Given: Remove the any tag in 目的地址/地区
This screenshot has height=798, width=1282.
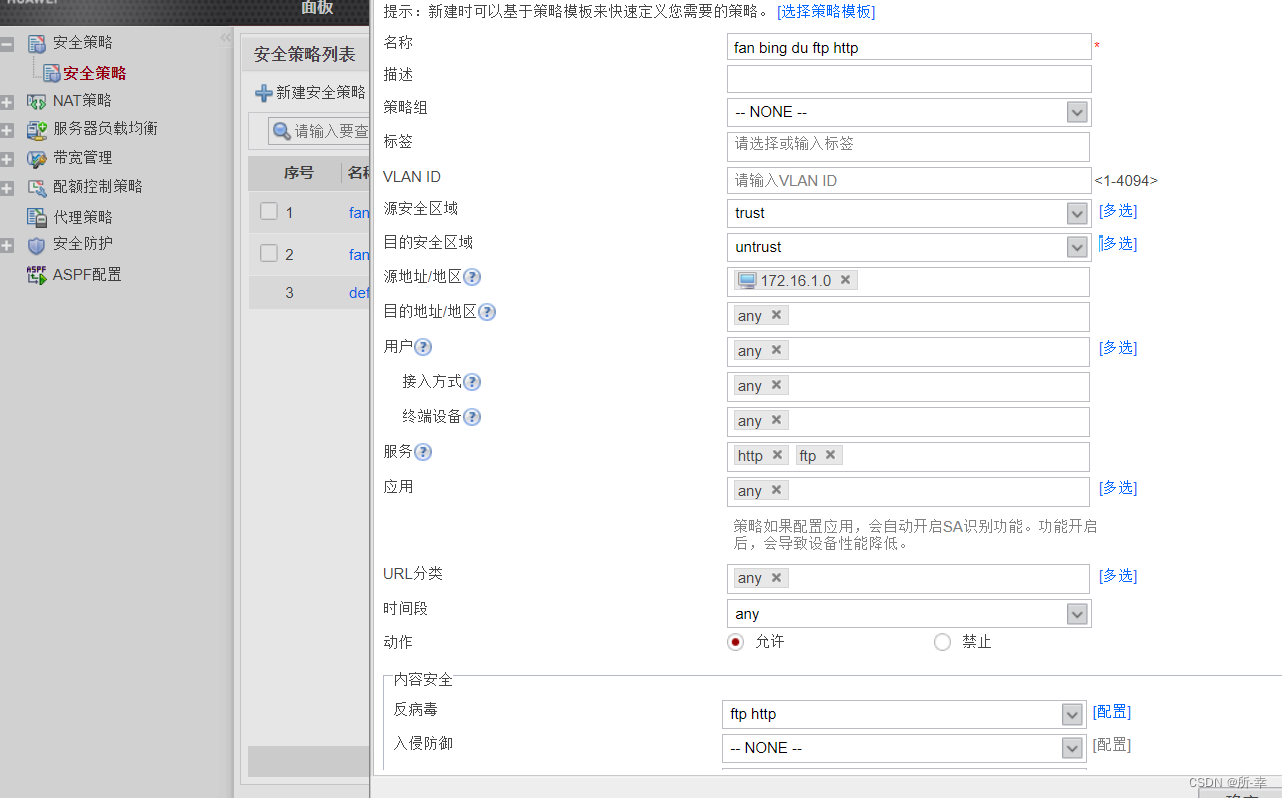Looking at the screenshot, I should [x=776, y=315].
